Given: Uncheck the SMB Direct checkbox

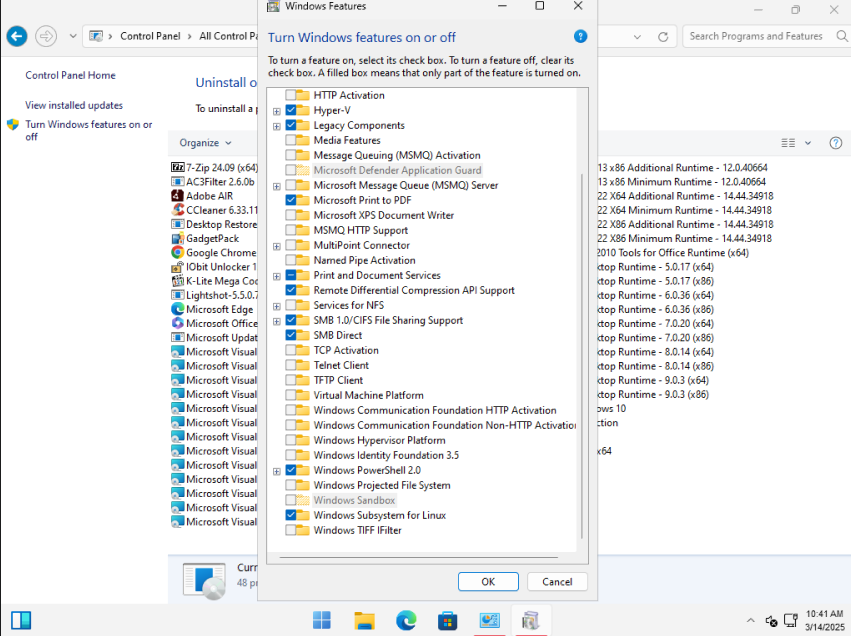Looking at the screenshot, I should coord(291,335).
